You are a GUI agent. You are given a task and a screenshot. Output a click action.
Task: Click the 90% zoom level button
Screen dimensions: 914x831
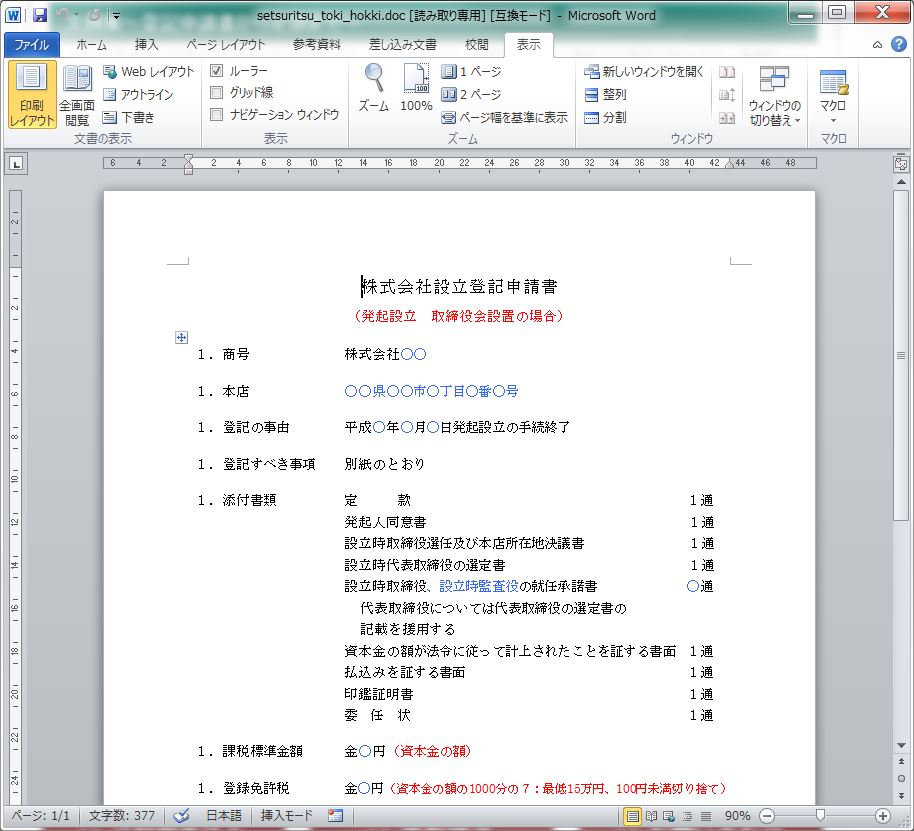point(737,816)
